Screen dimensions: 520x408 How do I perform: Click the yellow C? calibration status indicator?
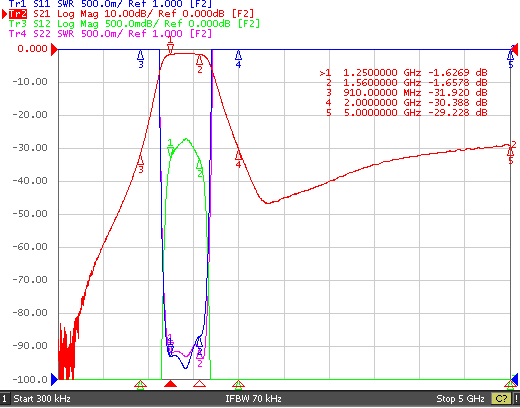point(501,399)
